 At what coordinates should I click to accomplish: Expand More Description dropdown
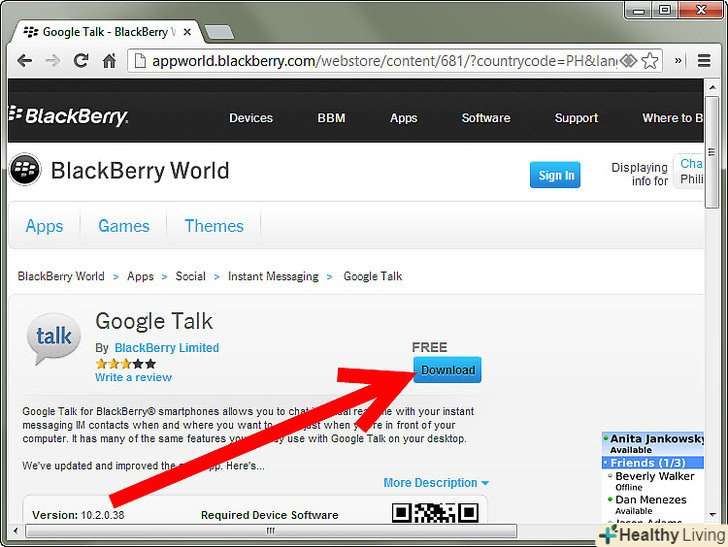436,483
